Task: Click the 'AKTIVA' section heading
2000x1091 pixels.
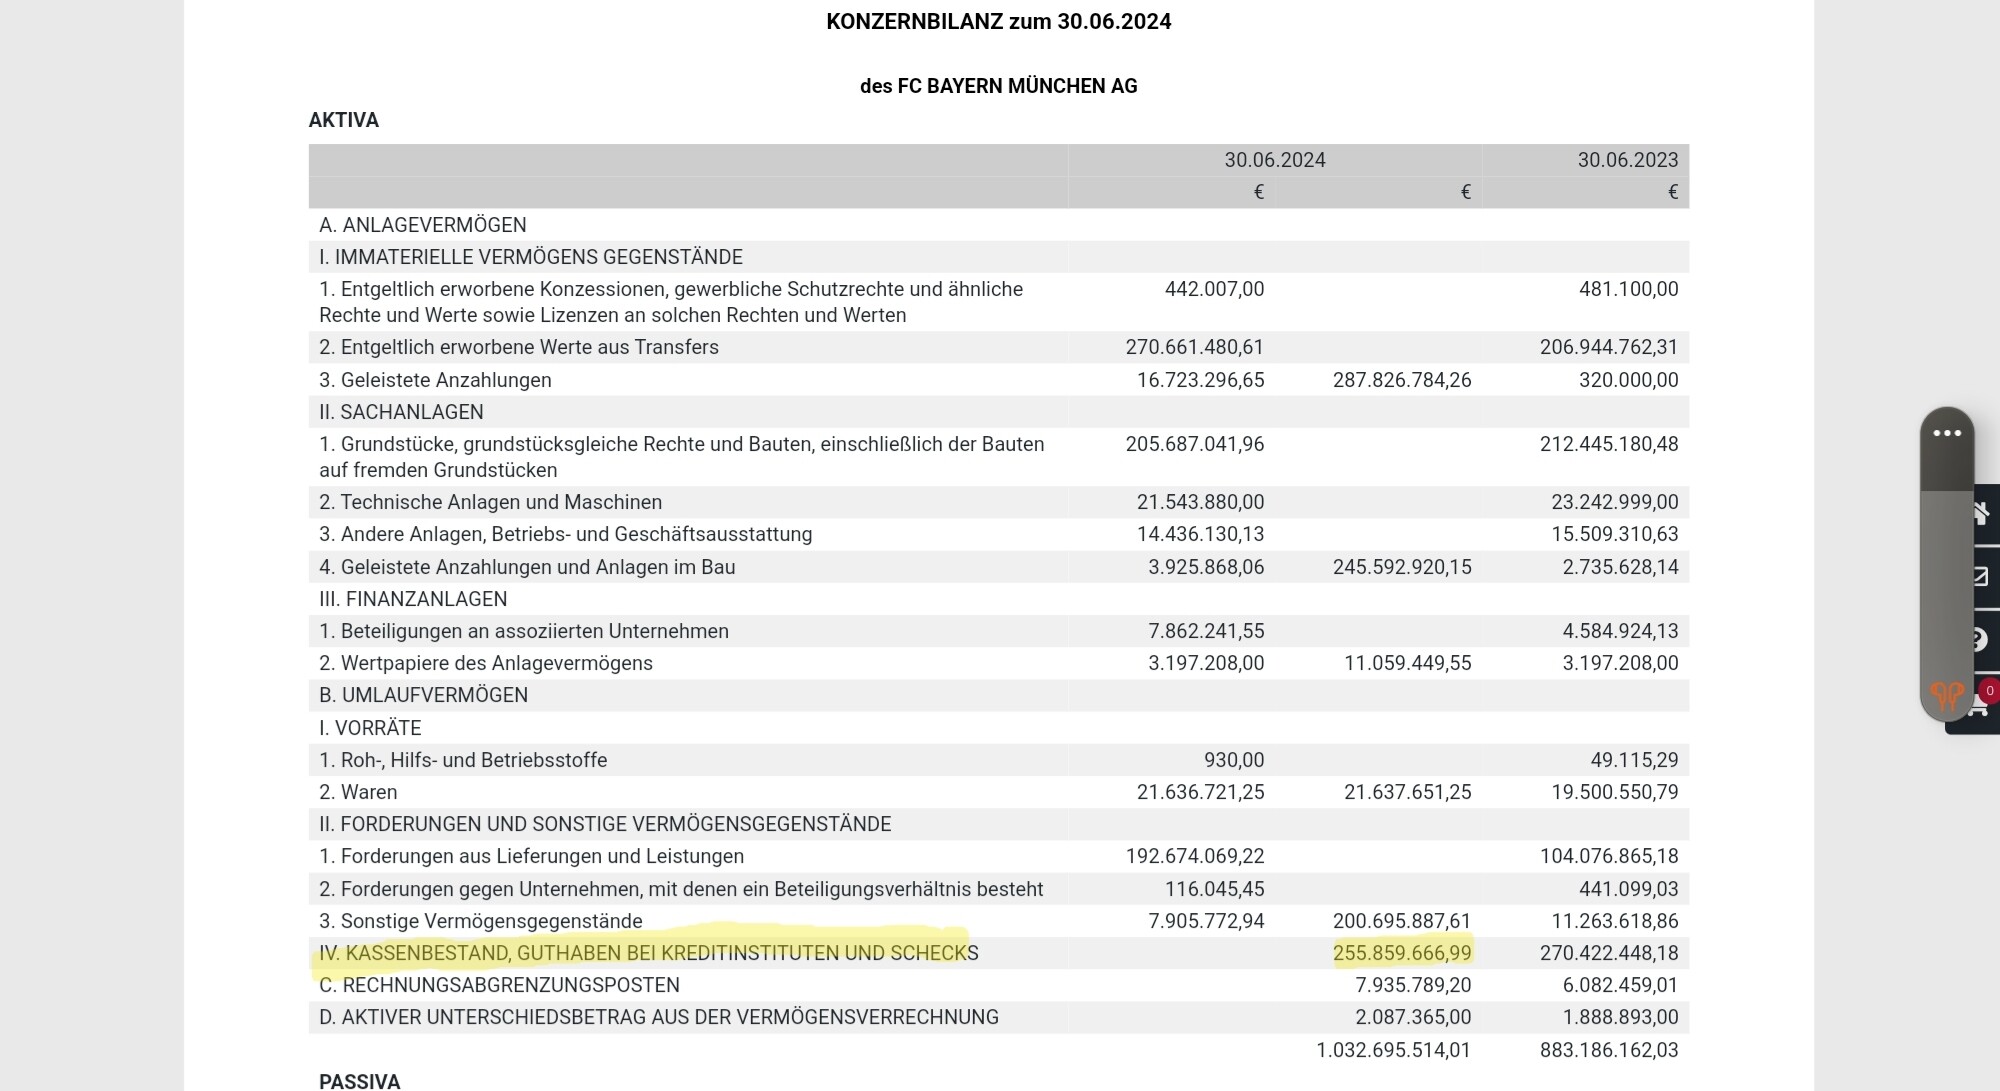Action: coord(344,120)
